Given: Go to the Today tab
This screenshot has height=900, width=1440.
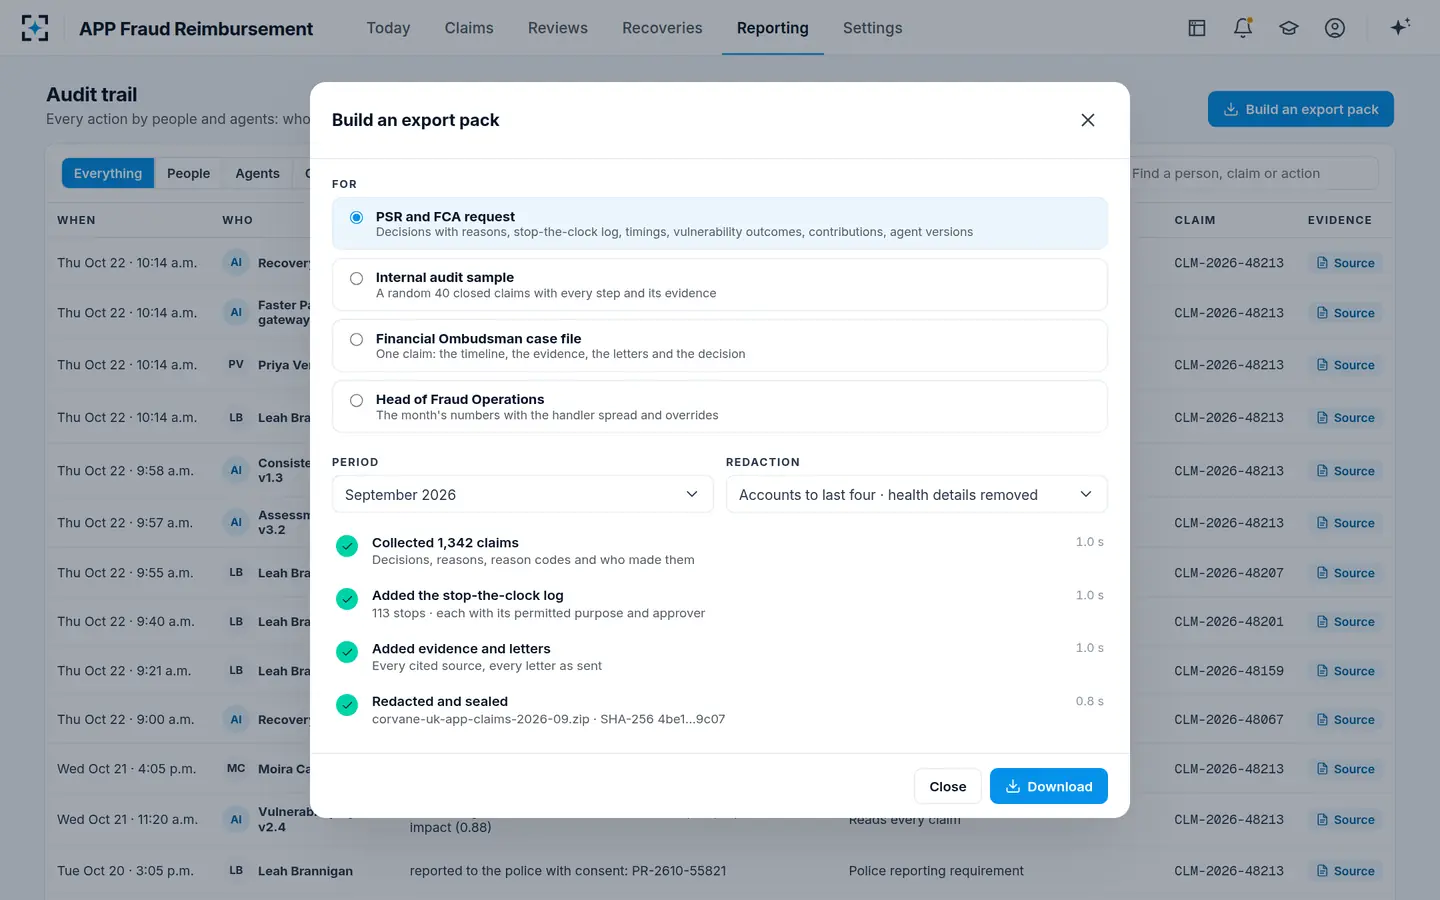Looking at the screenshot, I should 388,28.
